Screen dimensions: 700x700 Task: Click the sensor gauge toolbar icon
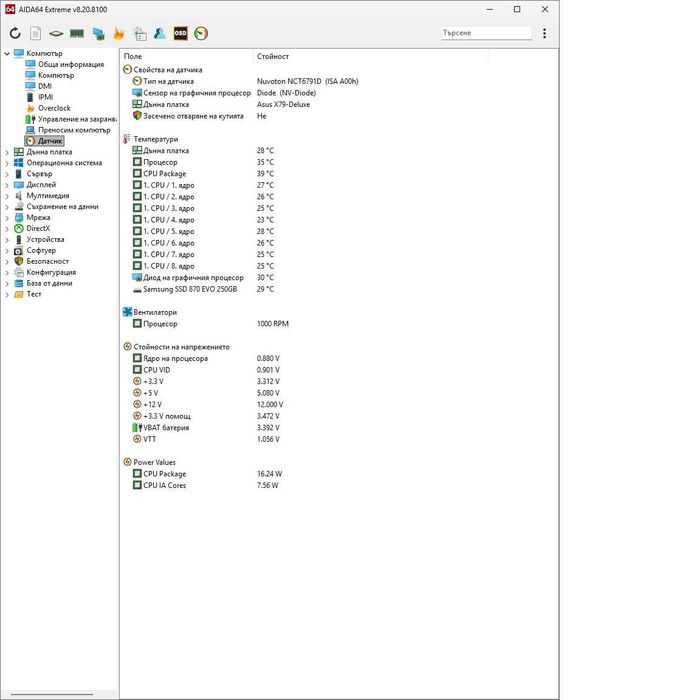tap(201, 33)
